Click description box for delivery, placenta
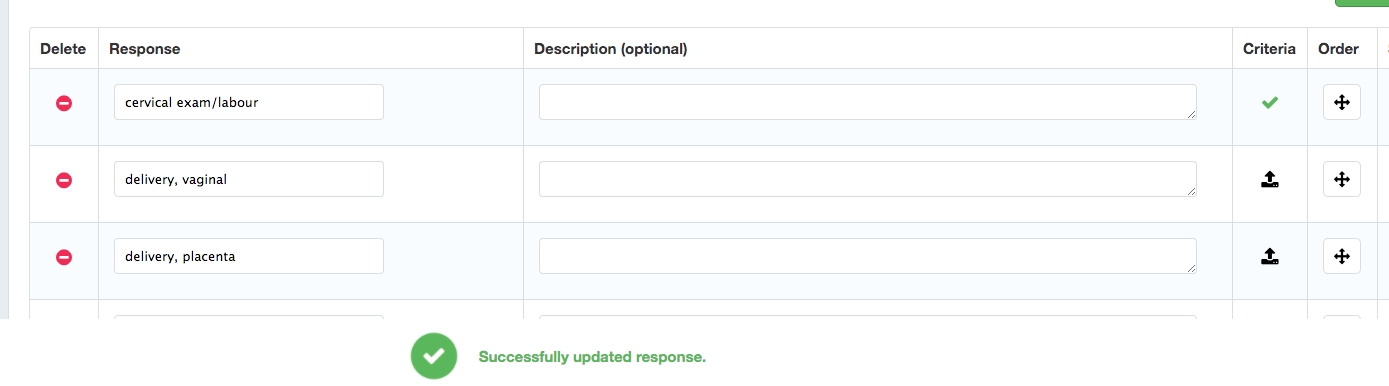Screen dimensions: 1389x386 [x=868, y=256]
